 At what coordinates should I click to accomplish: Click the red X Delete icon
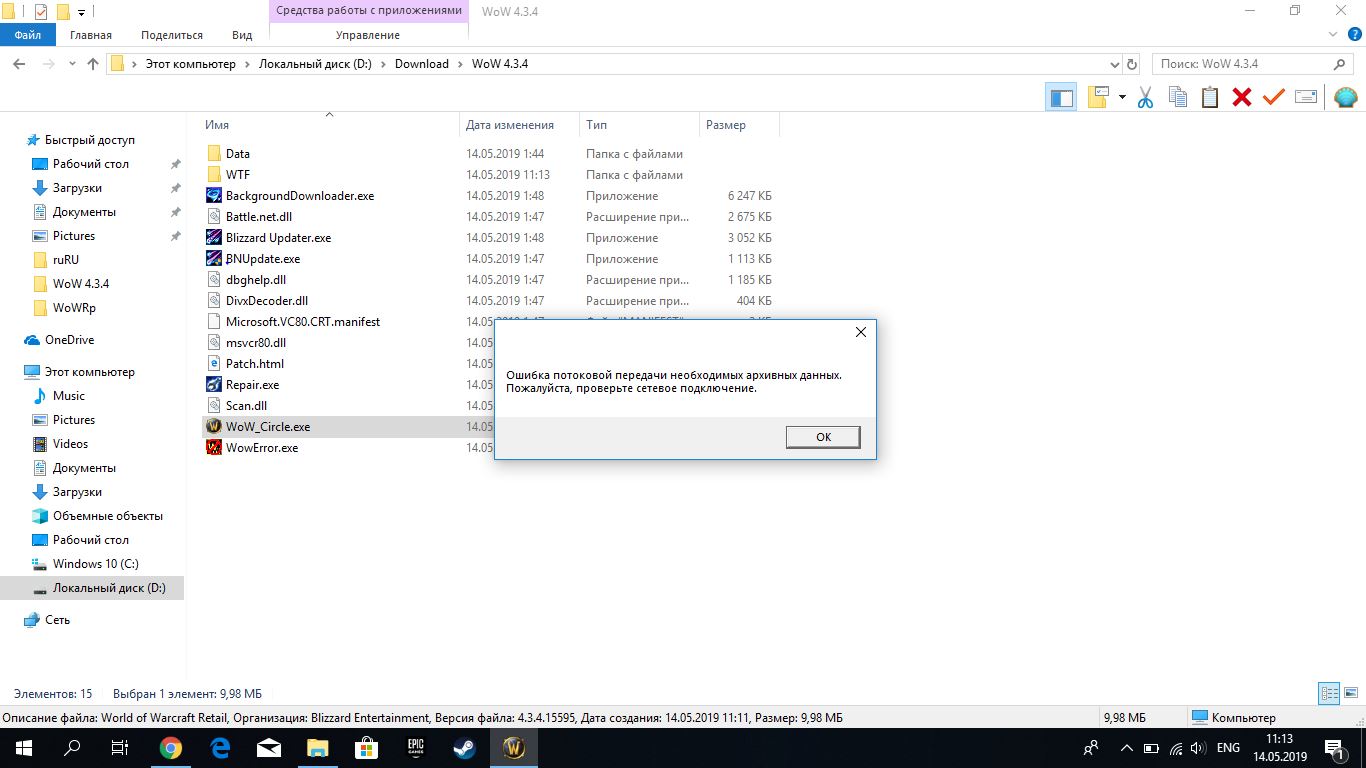(1242, 97)
